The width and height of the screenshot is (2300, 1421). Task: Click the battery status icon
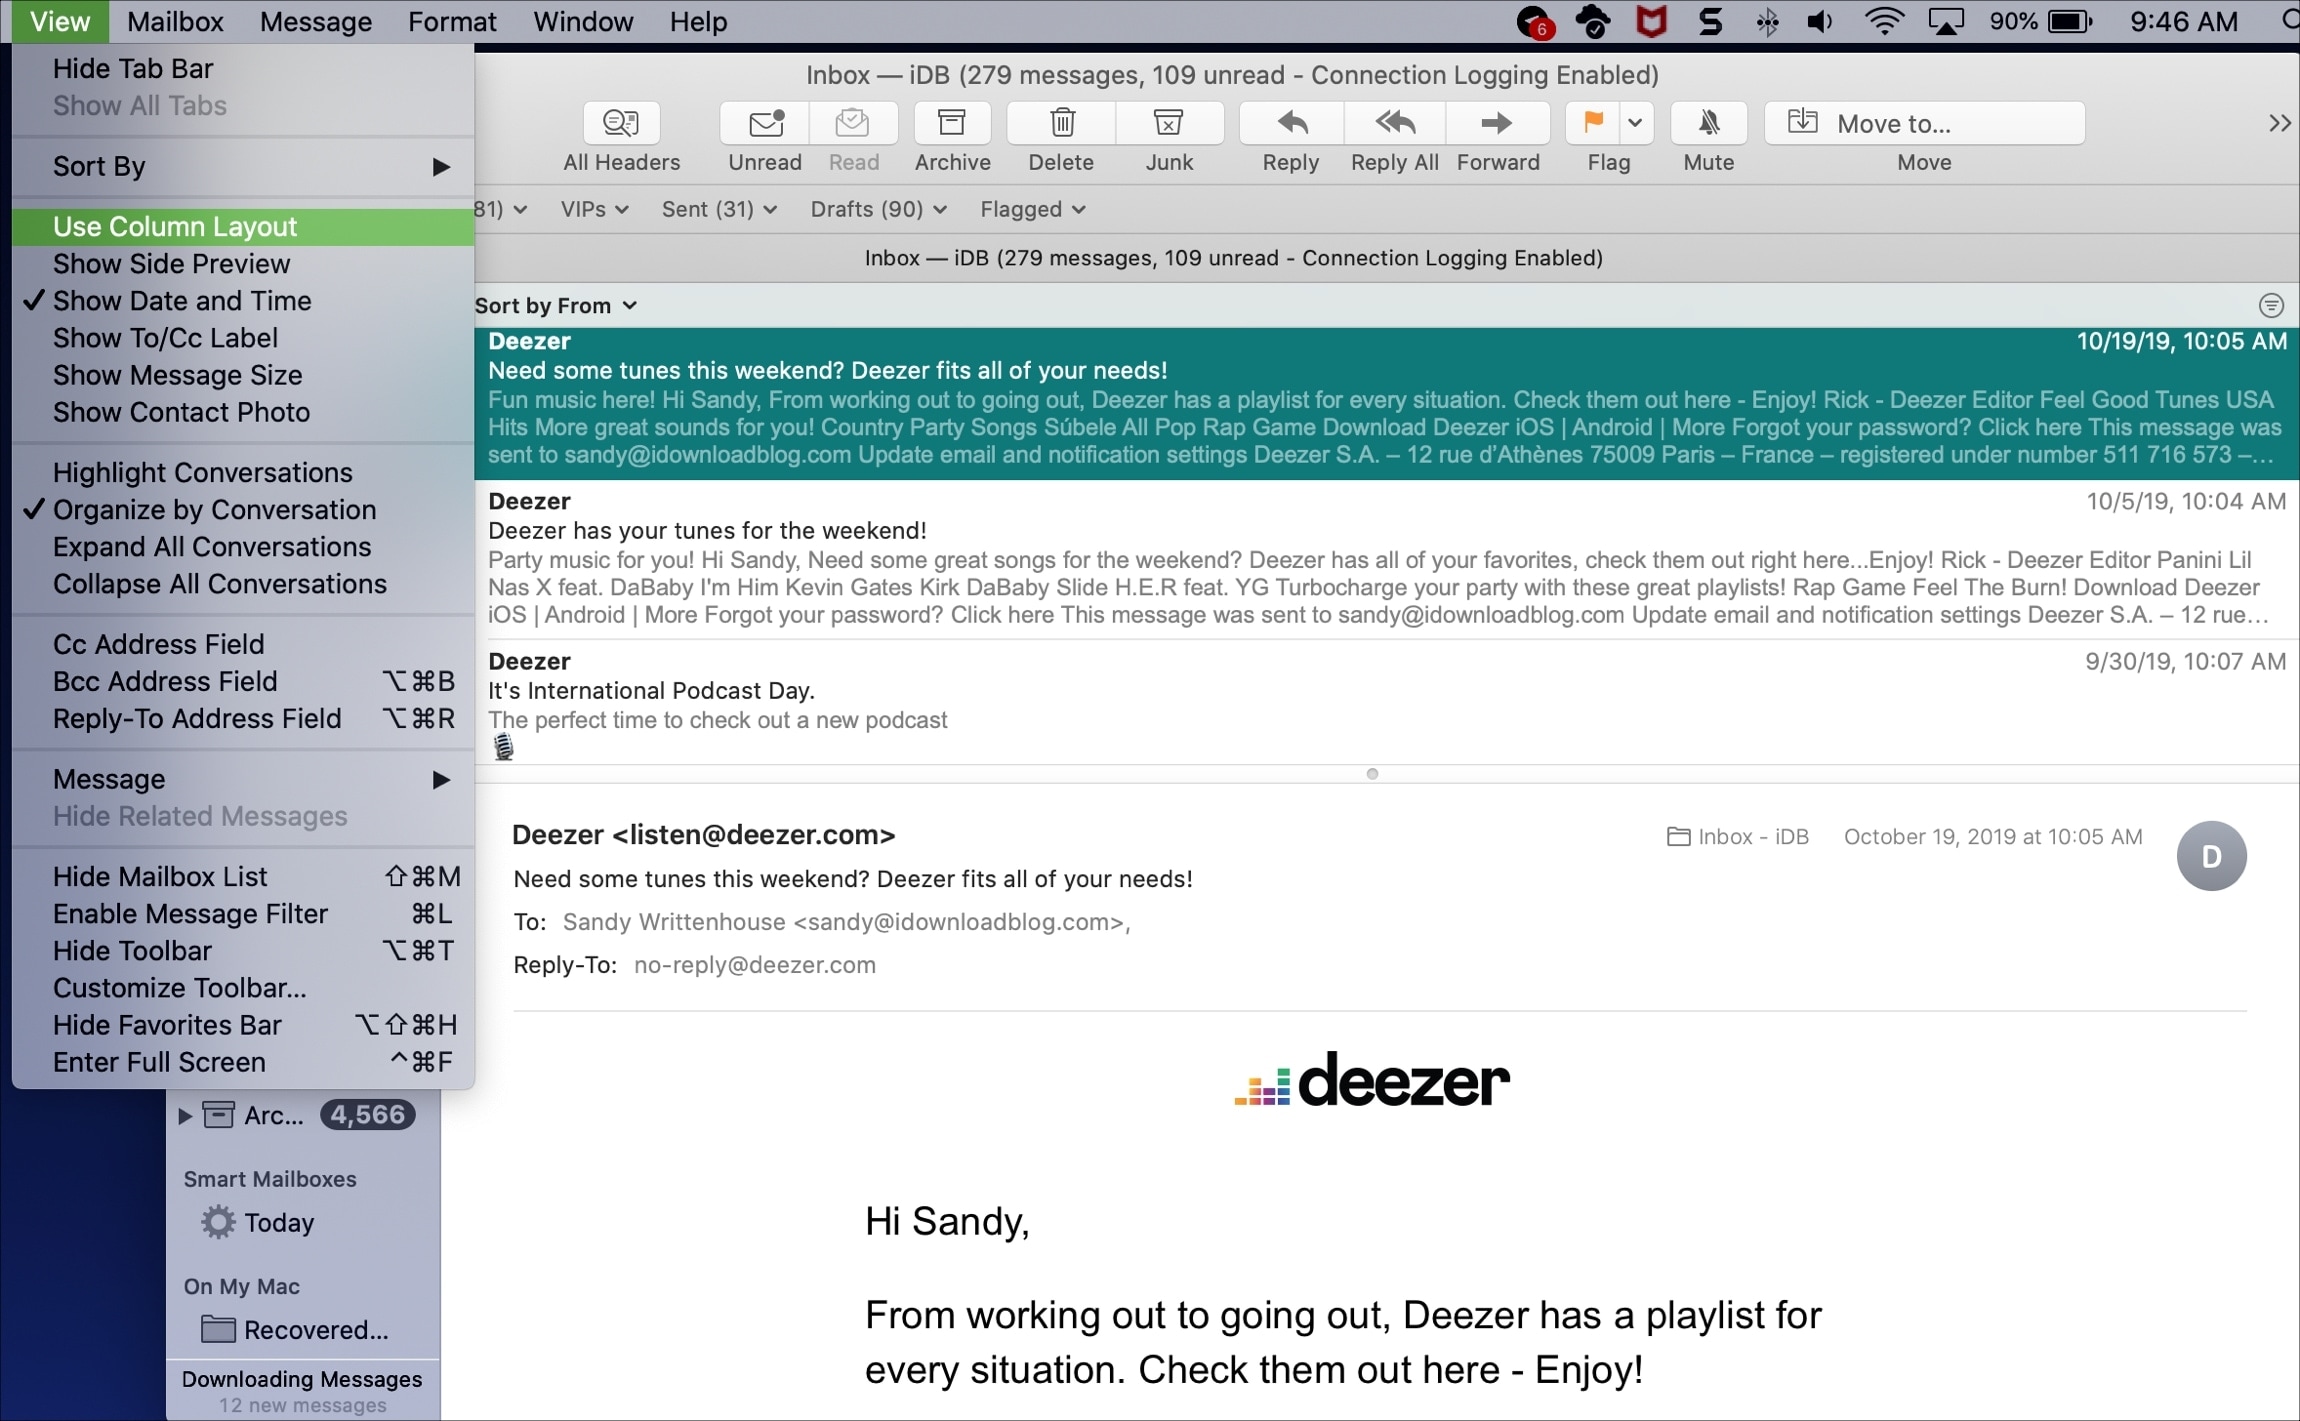pyautogui.click(x=2069, y=21)
